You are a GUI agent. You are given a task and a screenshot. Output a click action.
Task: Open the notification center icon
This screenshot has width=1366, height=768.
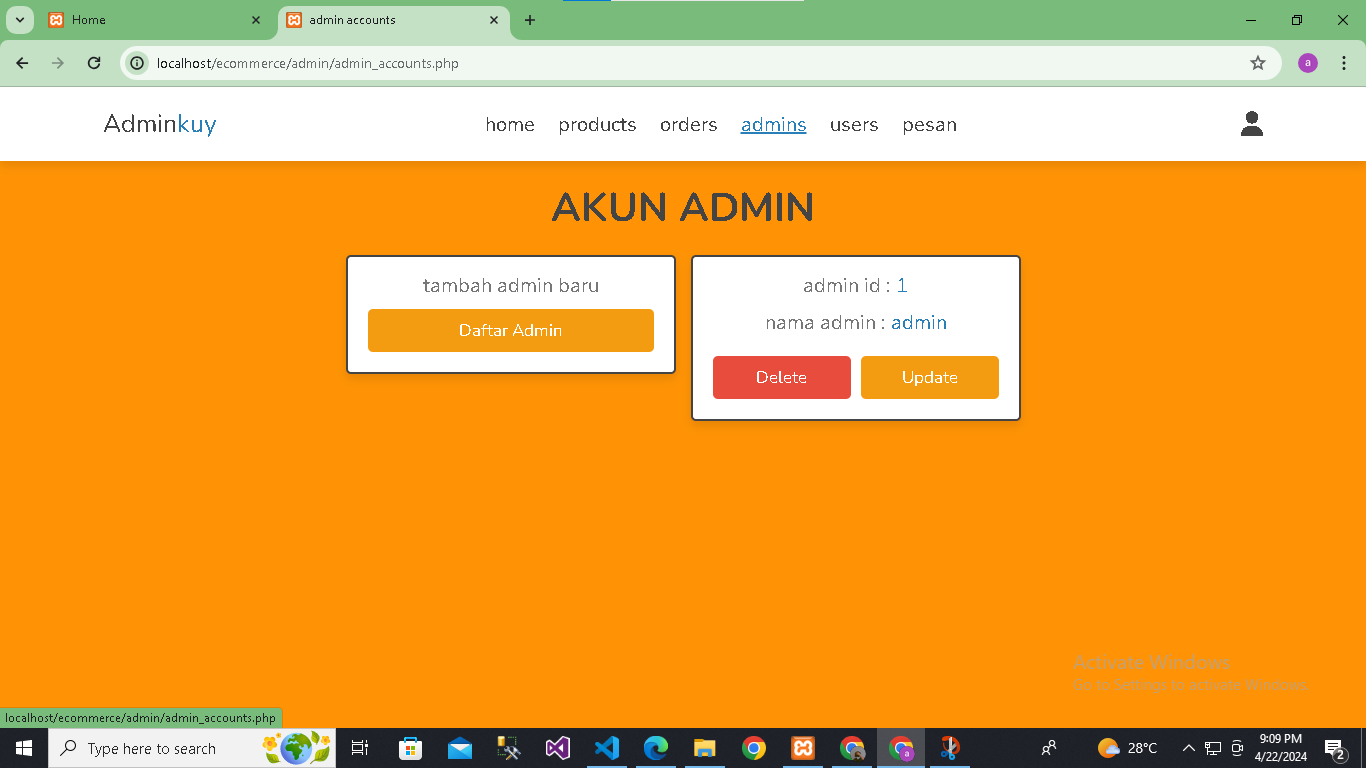point(1334,748)
